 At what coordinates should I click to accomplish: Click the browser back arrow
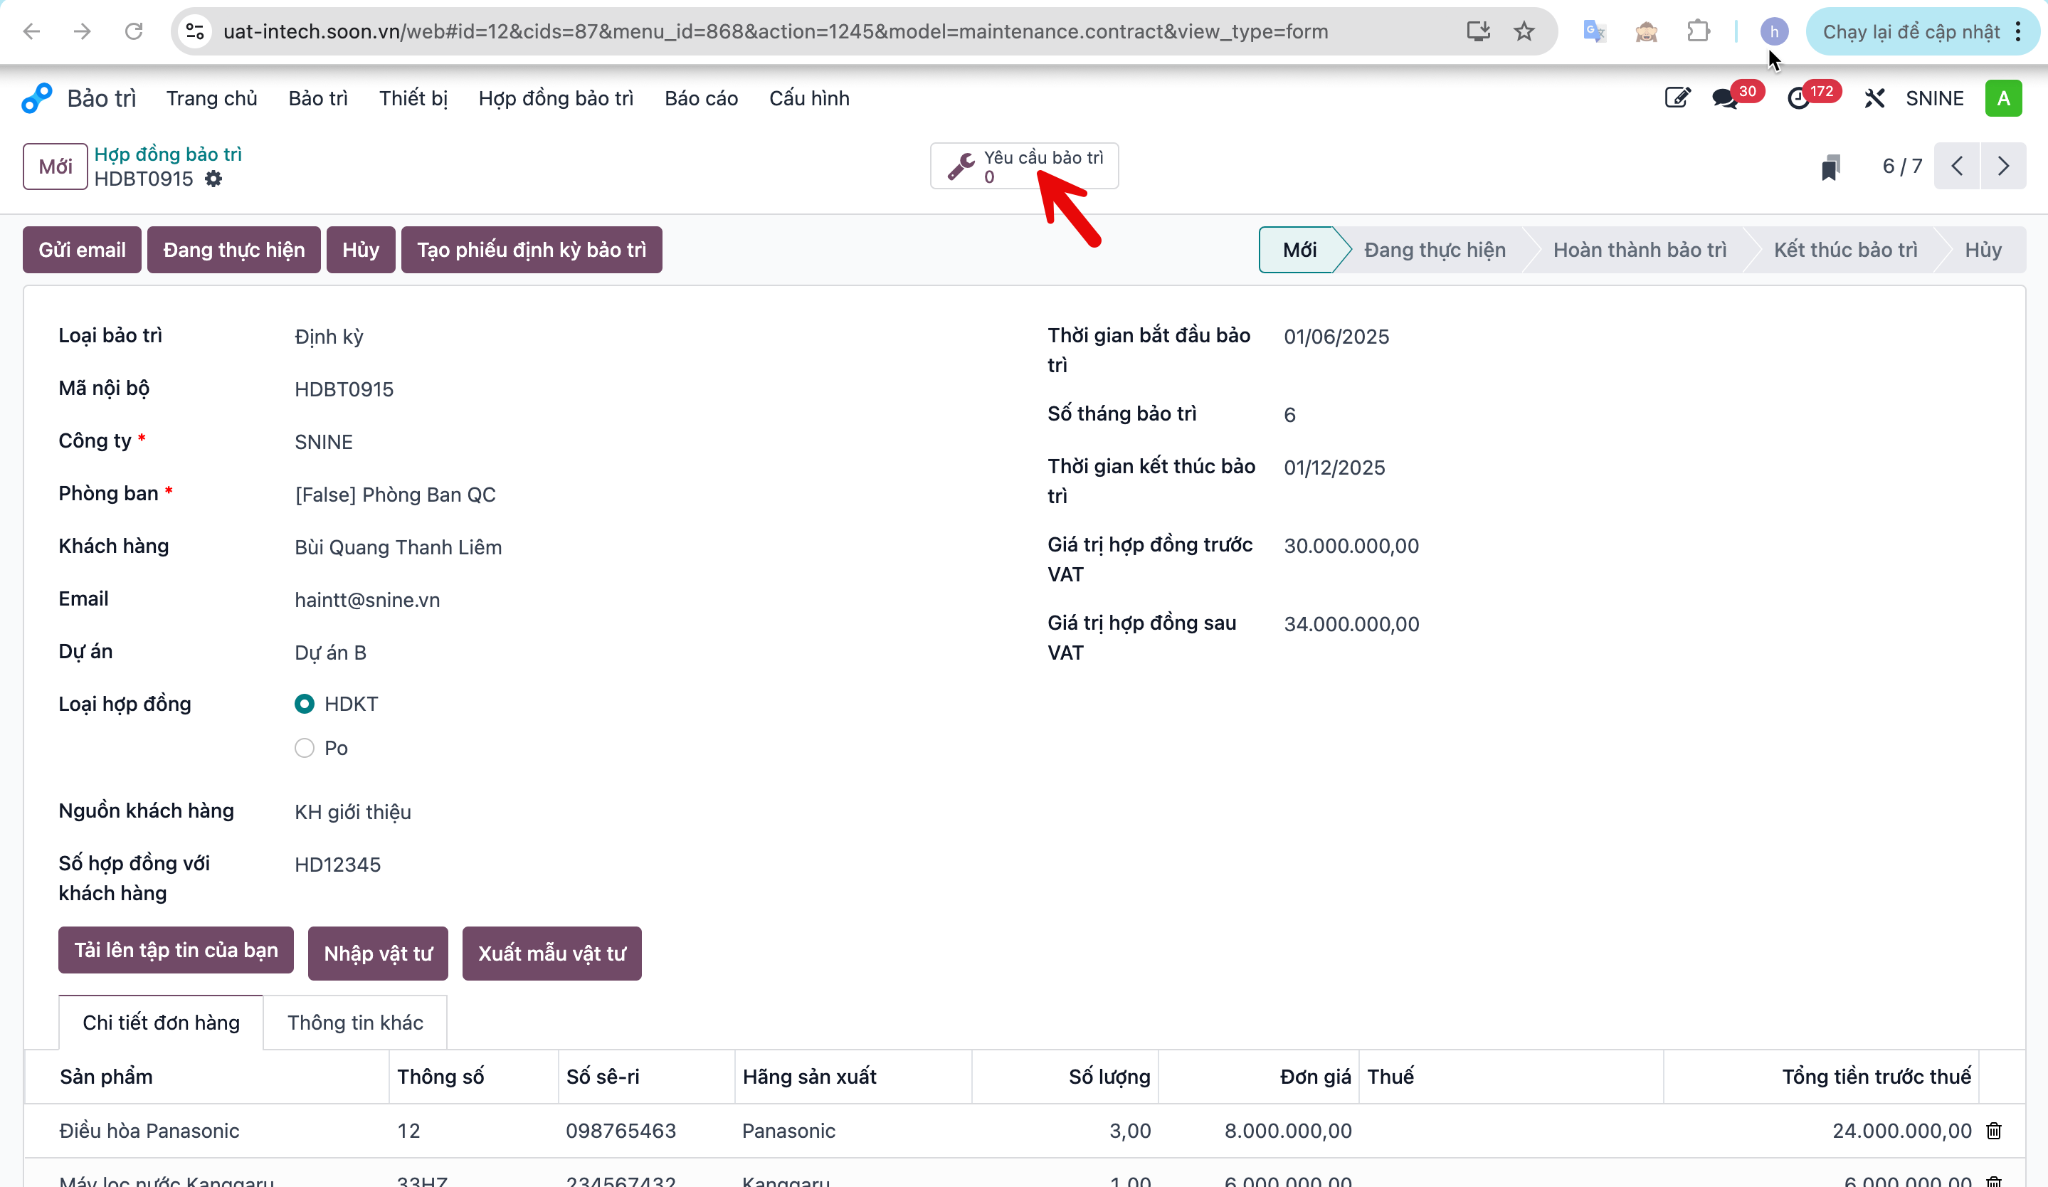coord(32,31)
